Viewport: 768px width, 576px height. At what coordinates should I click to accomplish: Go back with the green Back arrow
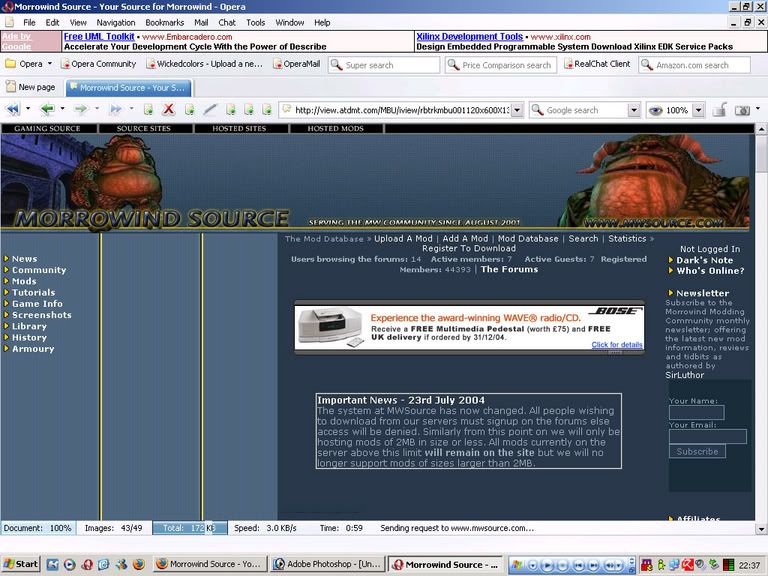tap(48, 109)
